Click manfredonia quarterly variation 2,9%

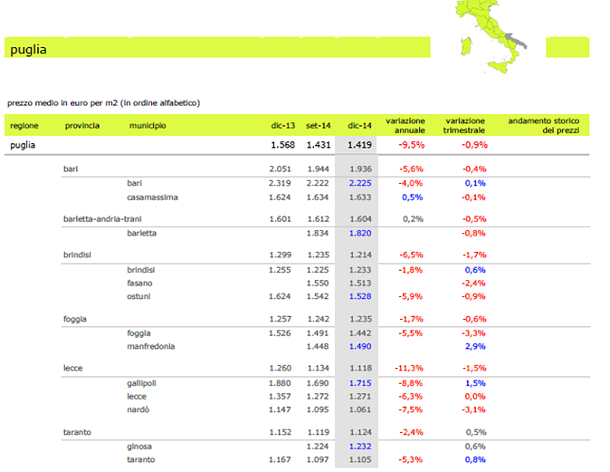[475, 346]
